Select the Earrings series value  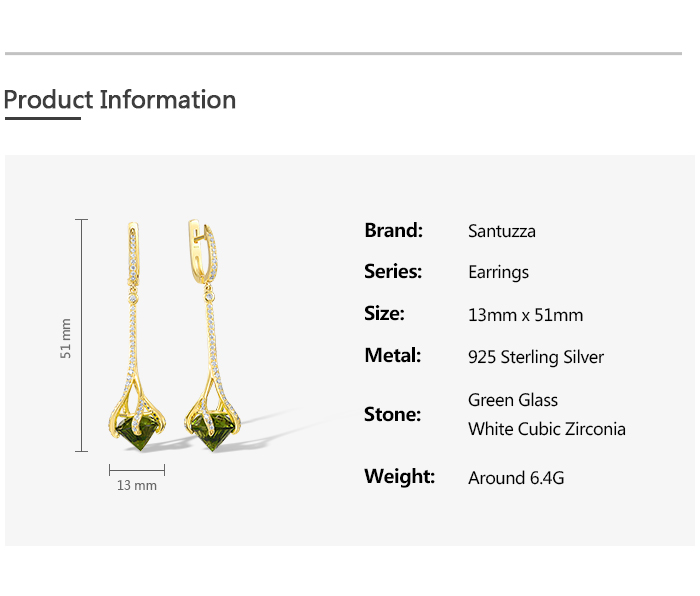click(498, 272)
